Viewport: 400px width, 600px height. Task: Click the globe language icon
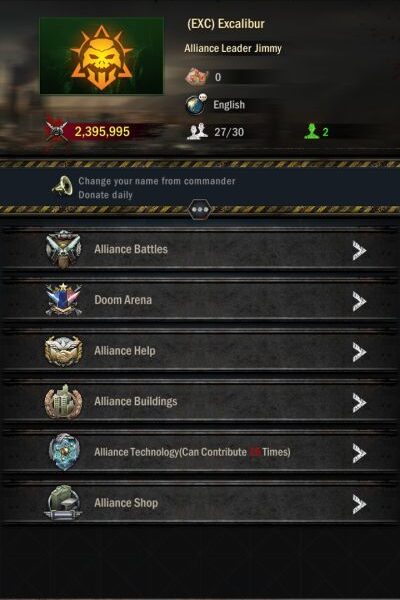196,104
